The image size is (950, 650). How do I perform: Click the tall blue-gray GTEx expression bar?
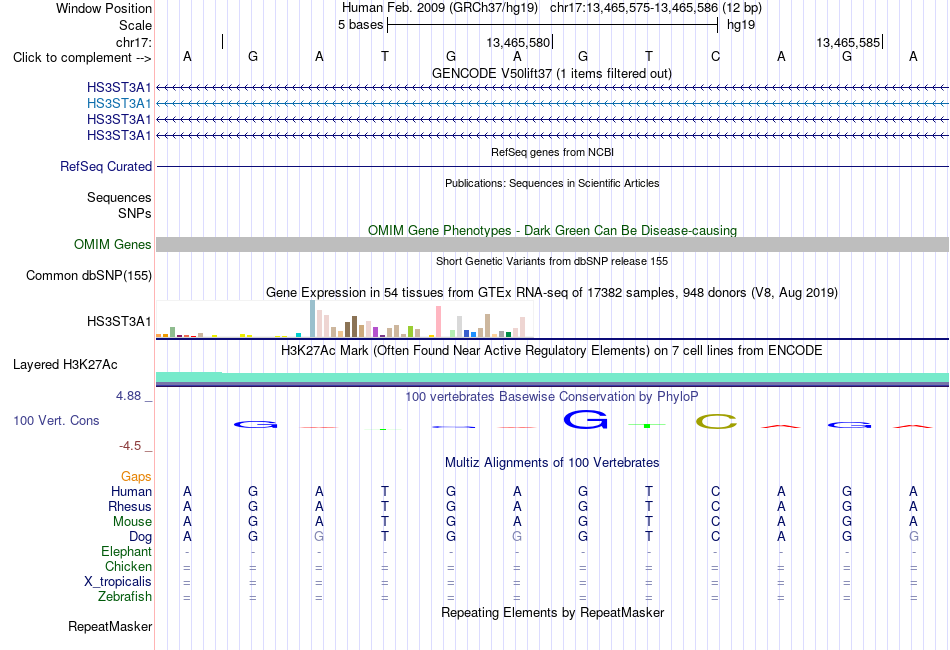click(x=313, y=319)
